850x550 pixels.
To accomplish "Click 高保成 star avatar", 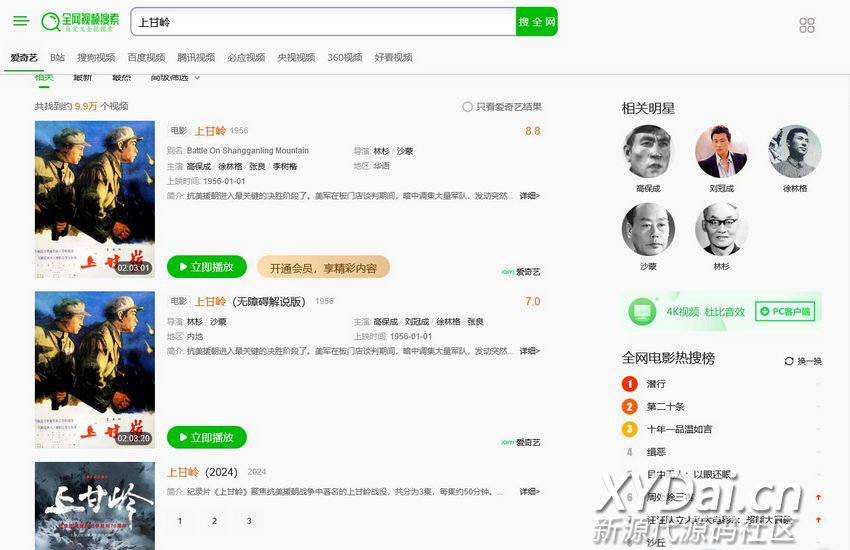I will [648, 152].
